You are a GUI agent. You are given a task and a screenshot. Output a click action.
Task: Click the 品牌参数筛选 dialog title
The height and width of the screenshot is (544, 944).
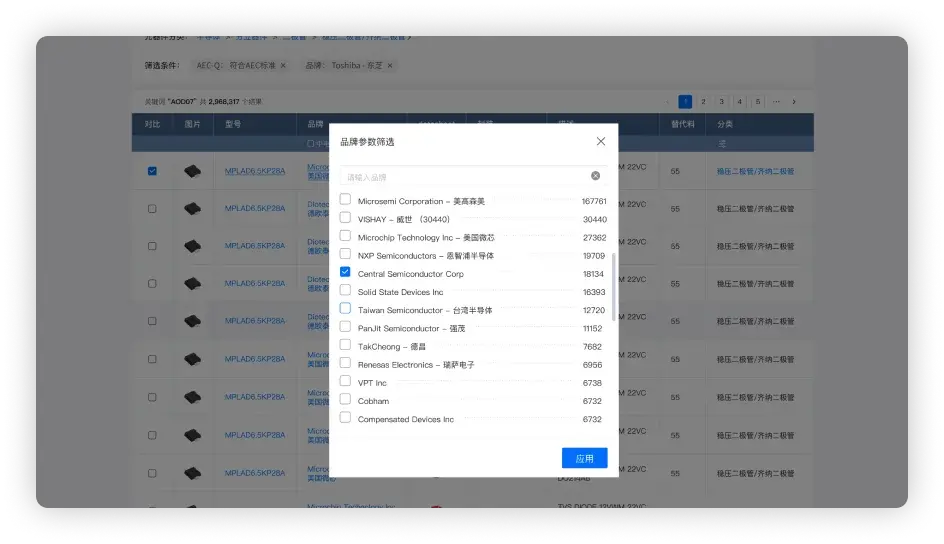point(367,142)
